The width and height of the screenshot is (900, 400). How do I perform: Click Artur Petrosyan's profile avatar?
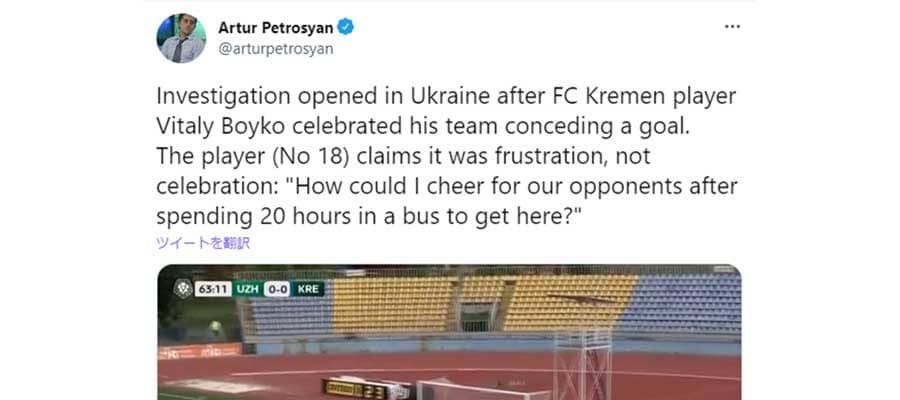tap(181, 38)
